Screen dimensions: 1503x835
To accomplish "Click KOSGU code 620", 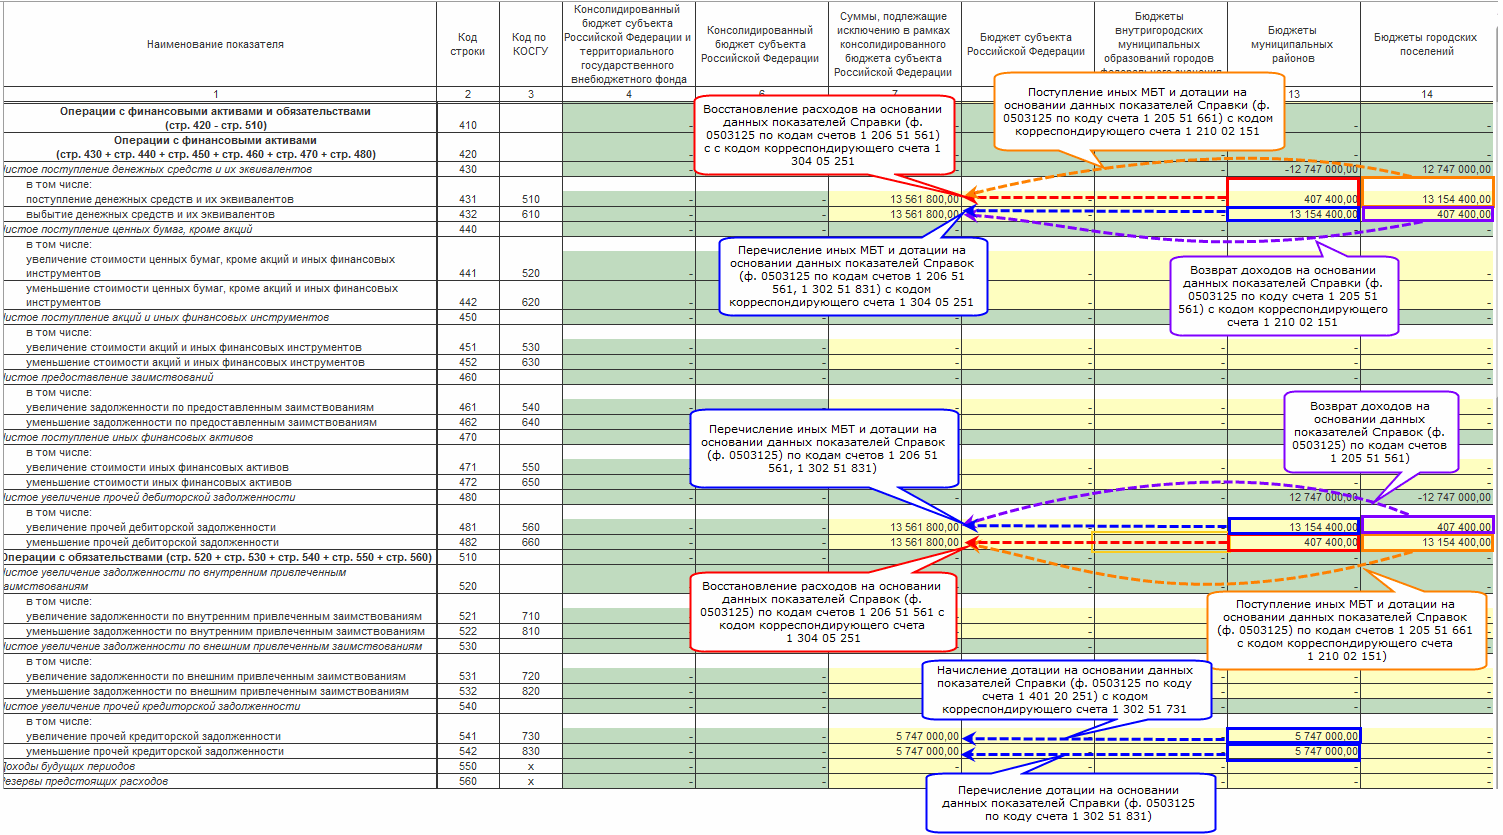I will (x=530, y=302).
